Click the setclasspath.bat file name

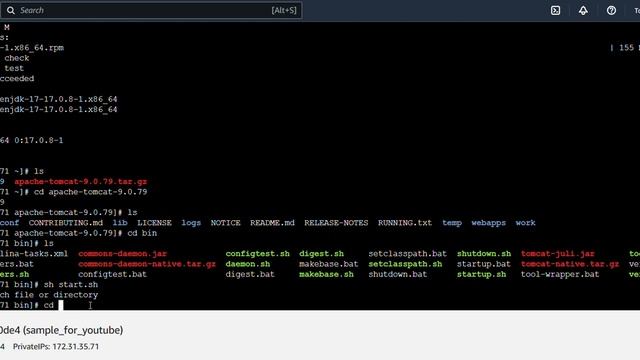click(x=408, y=254)
